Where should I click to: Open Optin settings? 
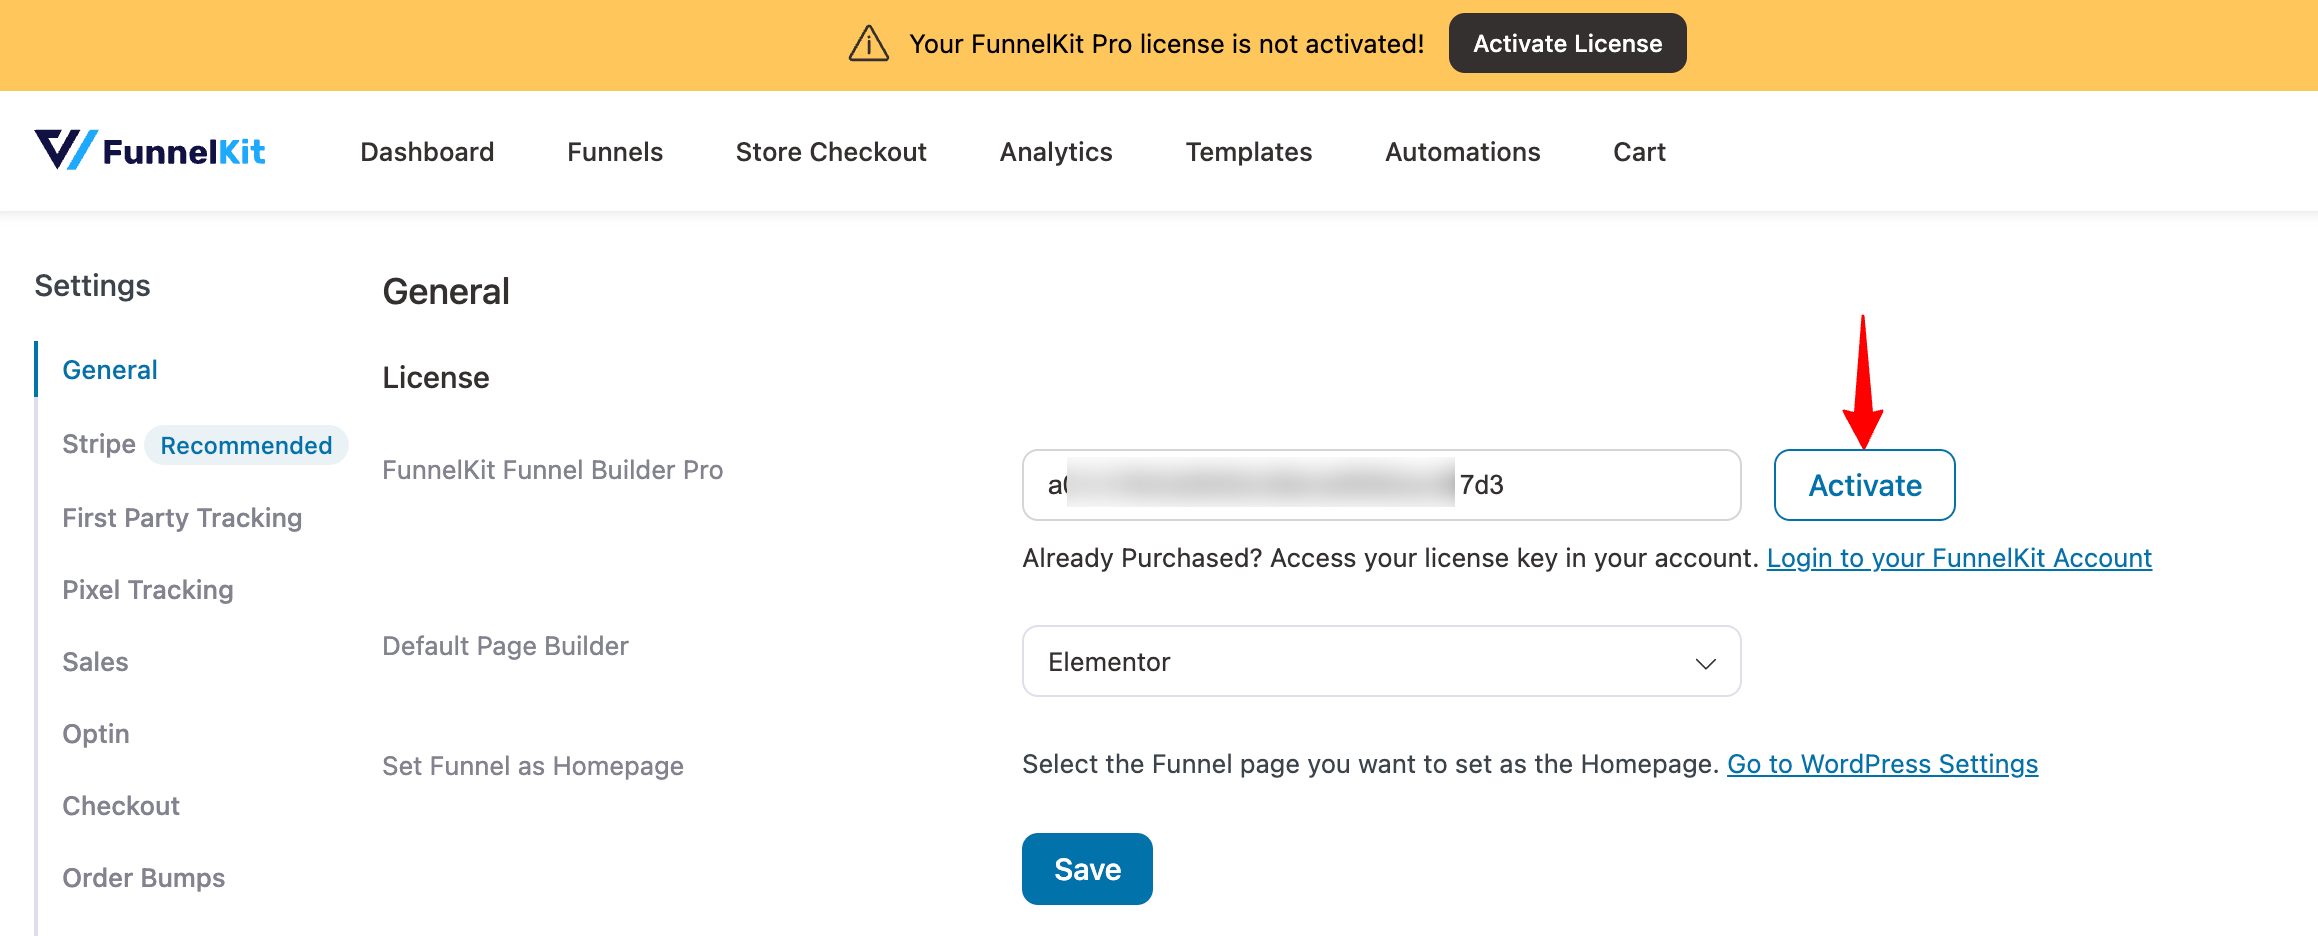[x=96, y=734]
